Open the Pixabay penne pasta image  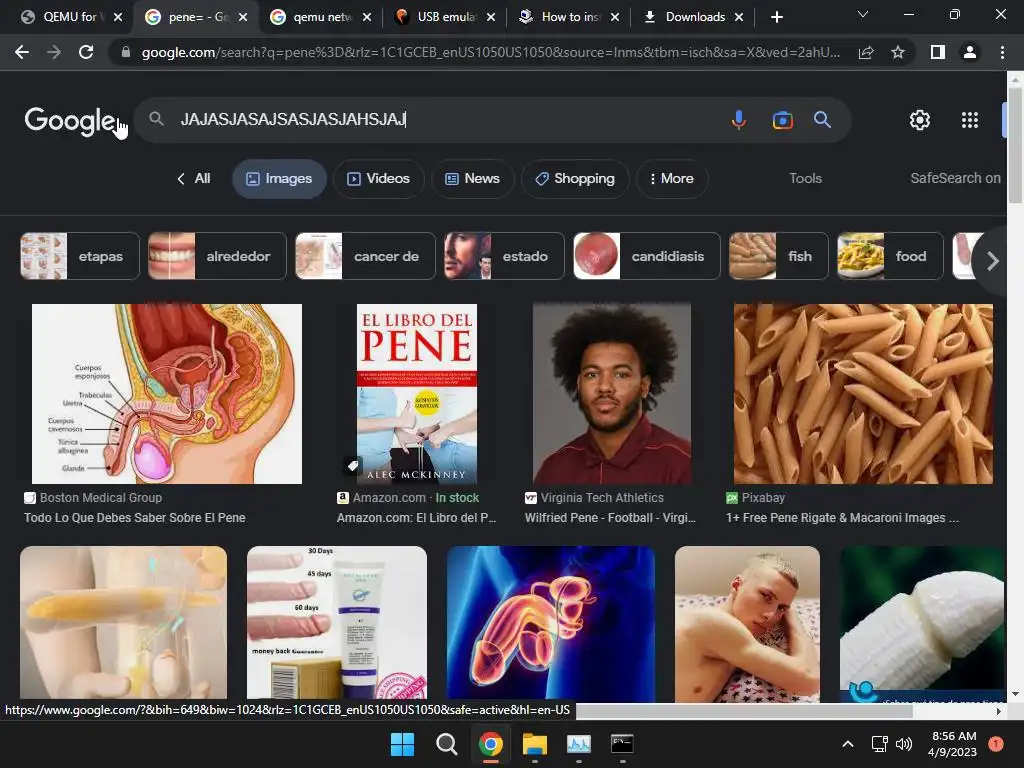[863, 394]
